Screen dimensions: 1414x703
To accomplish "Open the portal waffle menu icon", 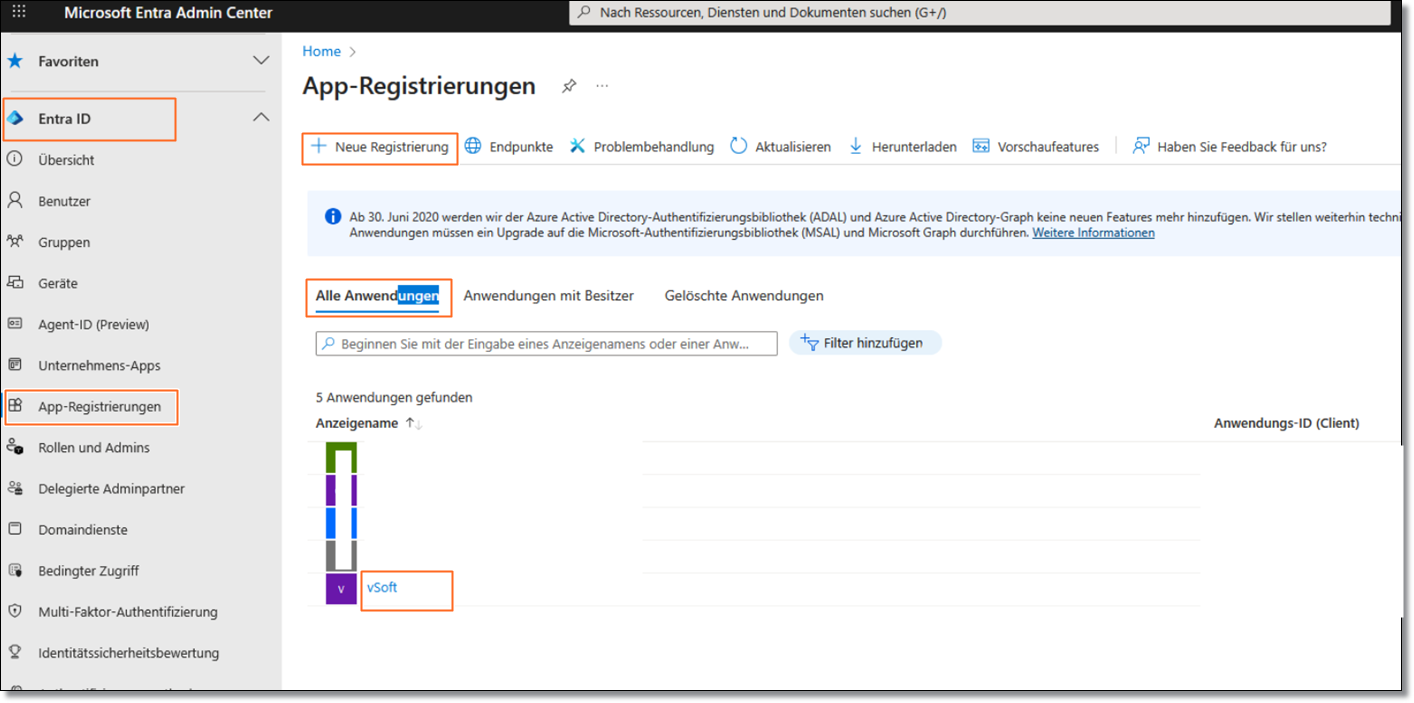I will coord(19,13).
